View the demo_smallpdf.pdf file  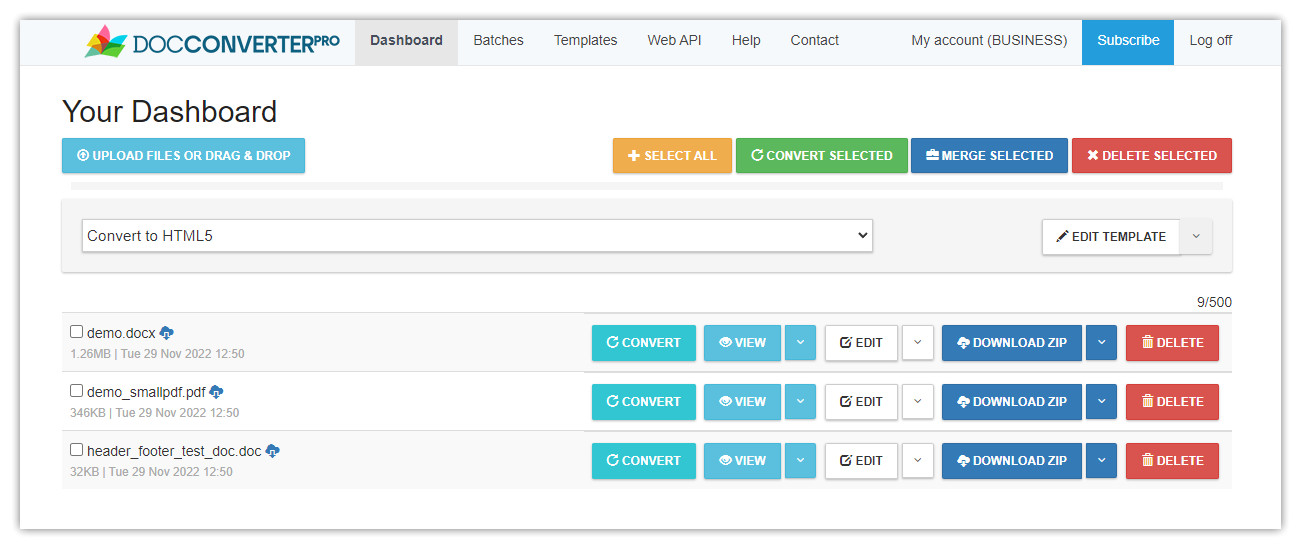tap(742, 402)
